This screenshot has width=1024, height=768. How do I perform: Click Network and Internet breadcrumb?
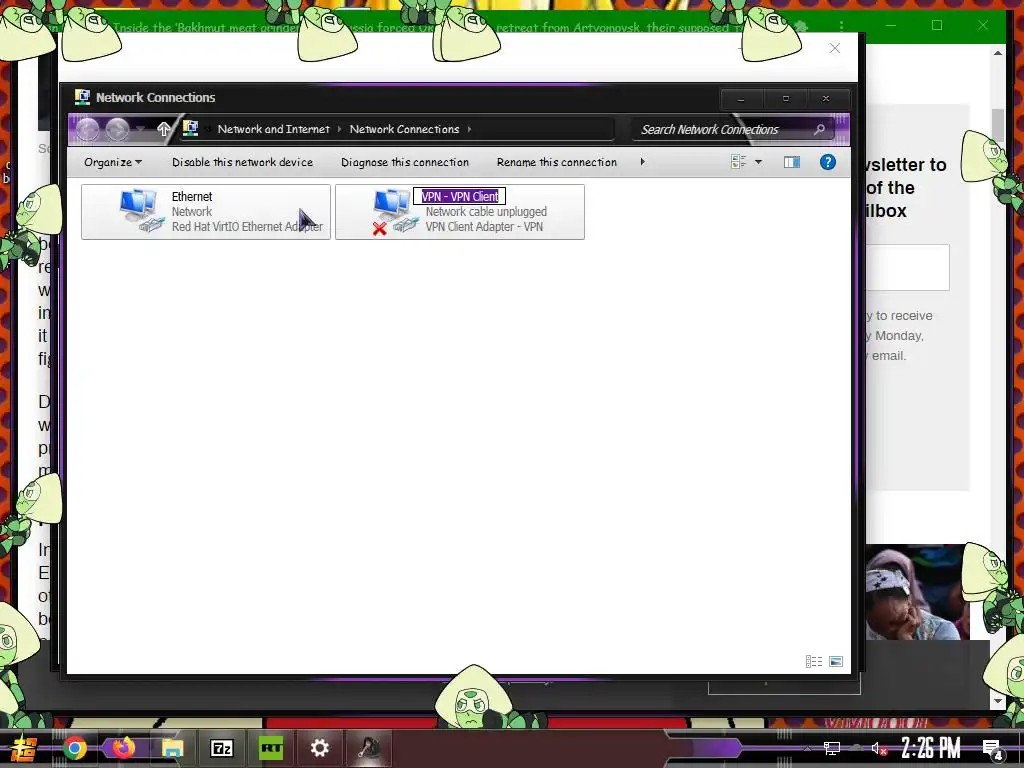tap(273, 129)
